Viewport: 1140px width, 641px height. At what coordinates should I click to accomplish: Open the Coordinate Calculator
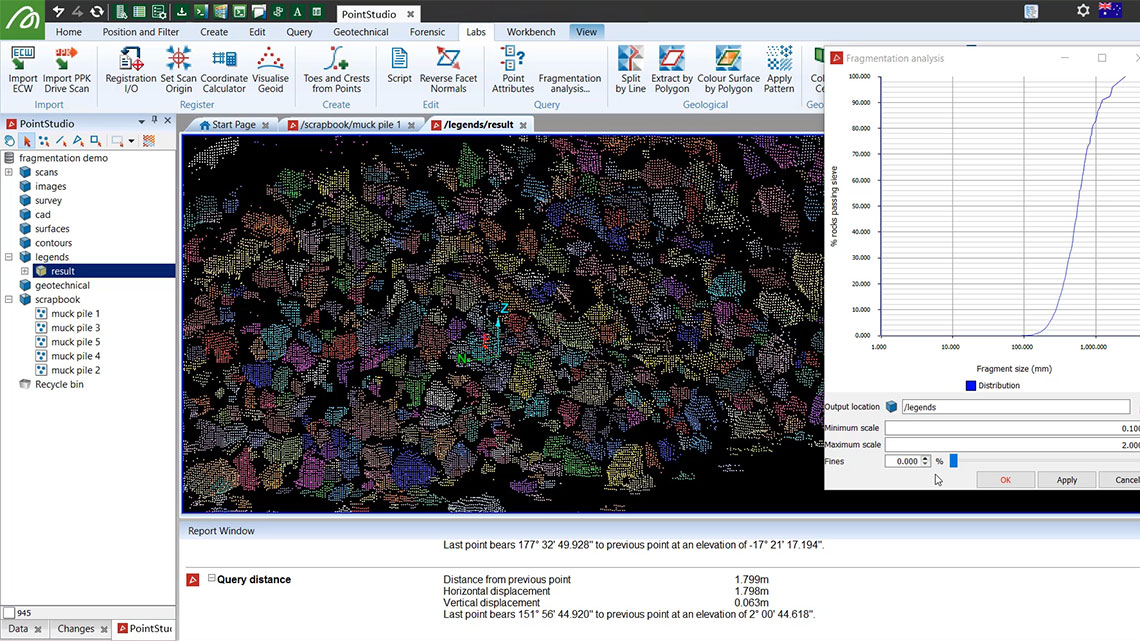click(x=223, y=70)
